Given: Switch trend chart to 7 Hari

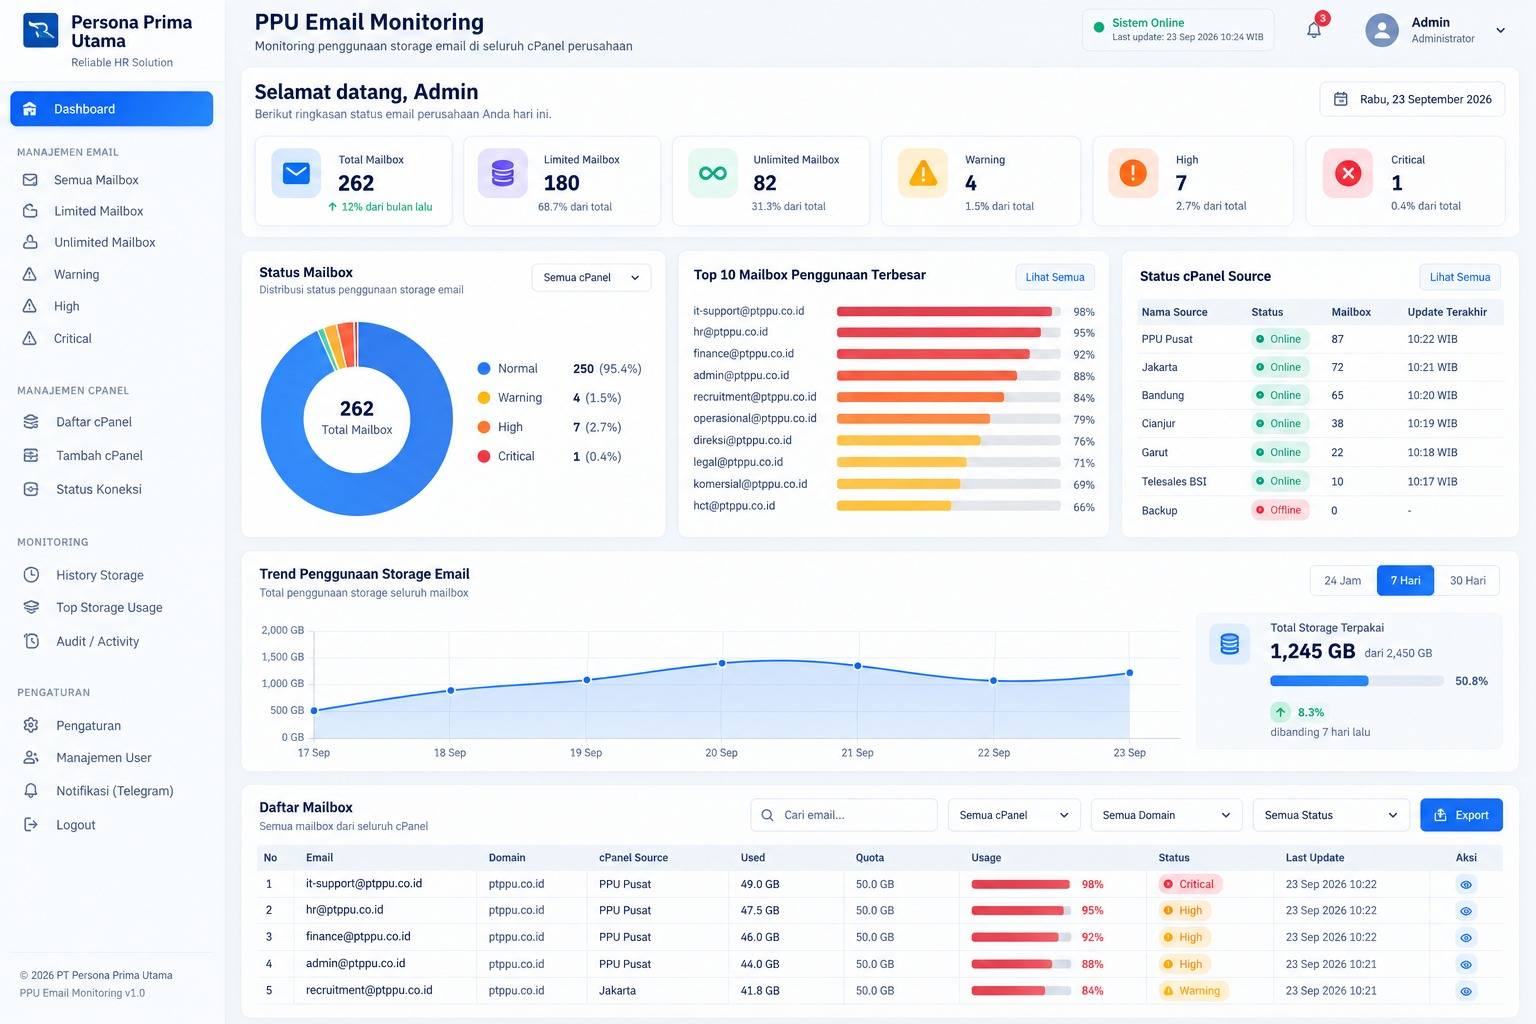Looking at the screenshot, I should (1405, 580).
